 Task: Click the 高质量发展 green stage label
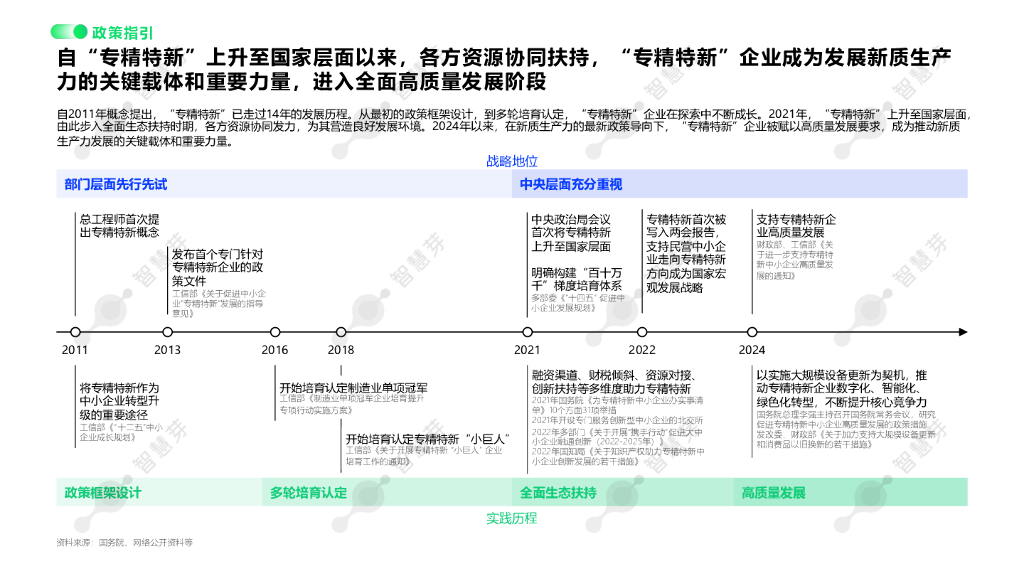(x=773, y=493)
